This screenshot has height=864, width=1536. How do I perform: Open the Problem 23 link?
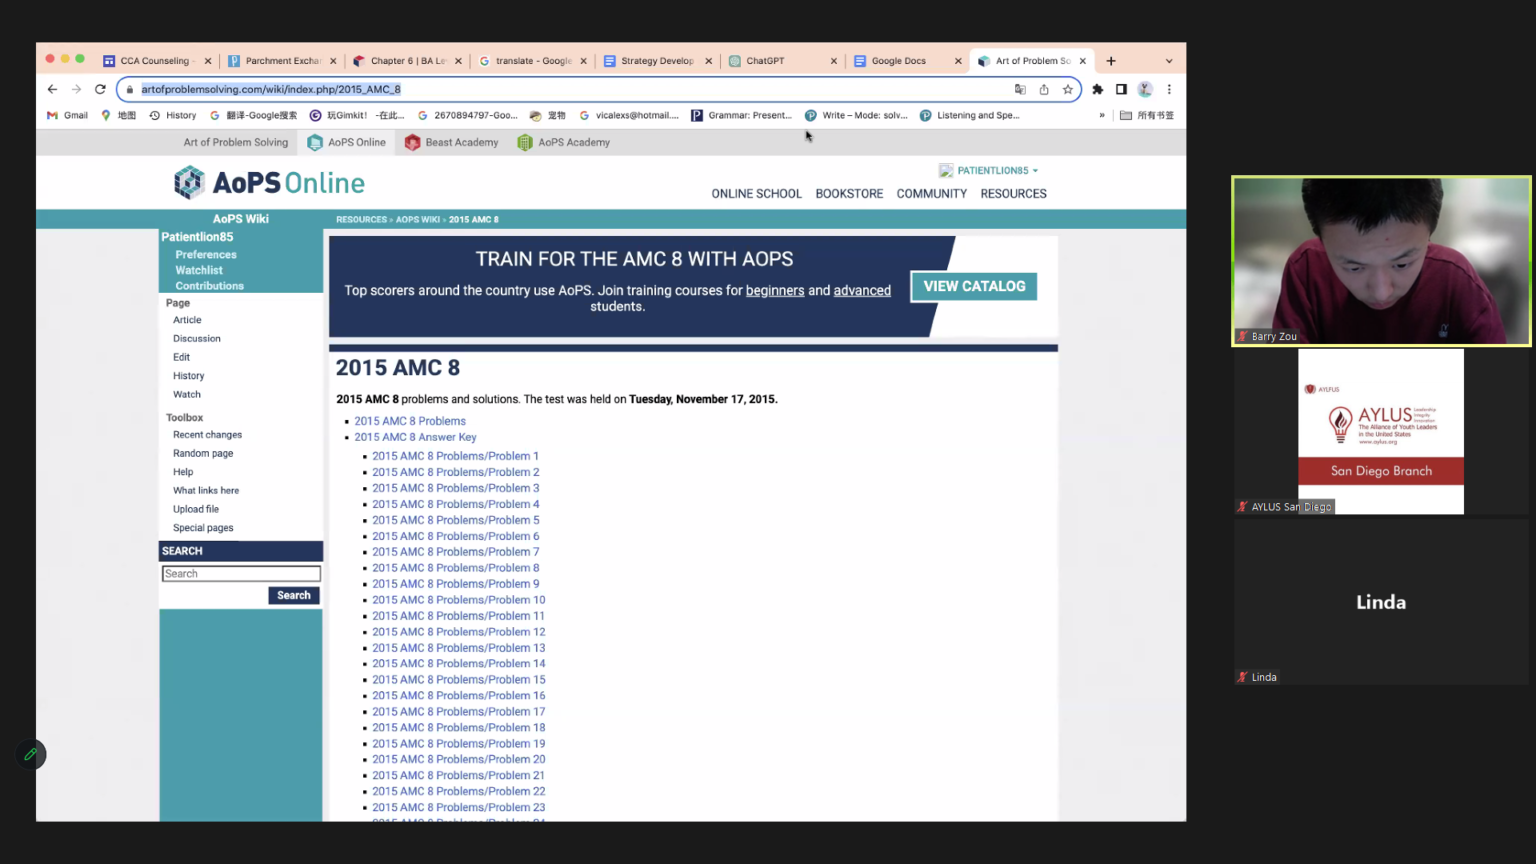pyautogui.click(x=459, y=808)
